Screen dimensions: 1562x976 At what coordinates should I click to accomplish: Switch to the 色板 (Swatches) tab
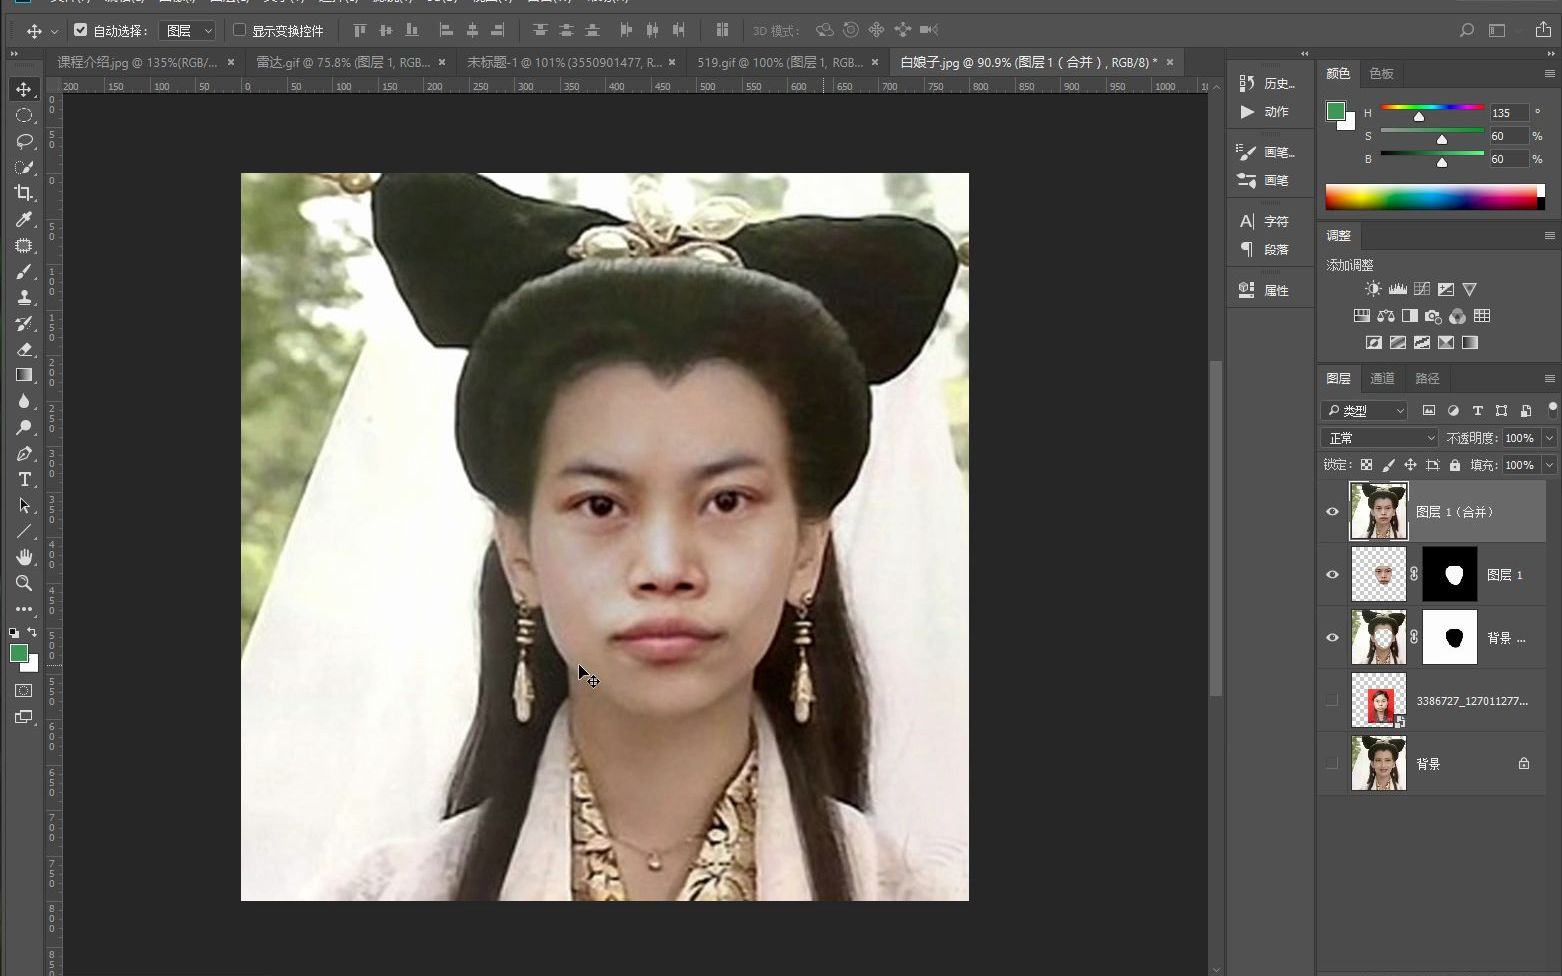coord(1381,73)
